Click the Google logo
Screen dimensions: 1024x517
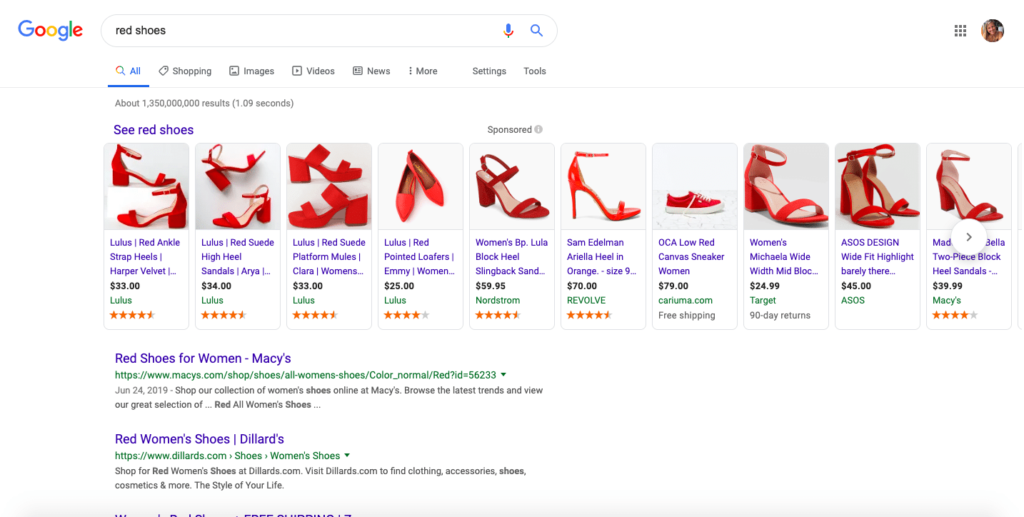[x=50, y=31]
